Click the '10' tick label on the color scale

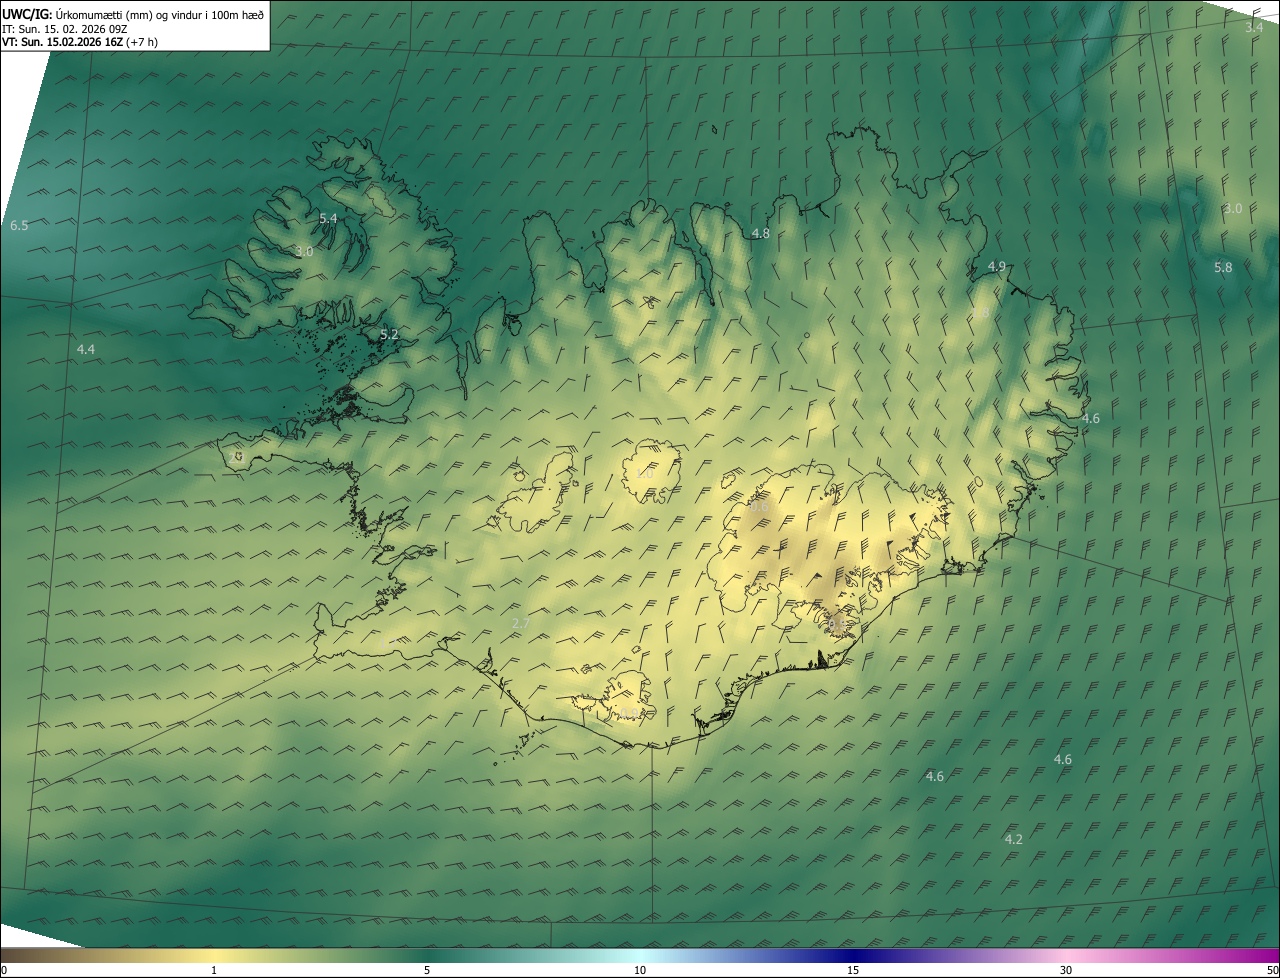640,970
